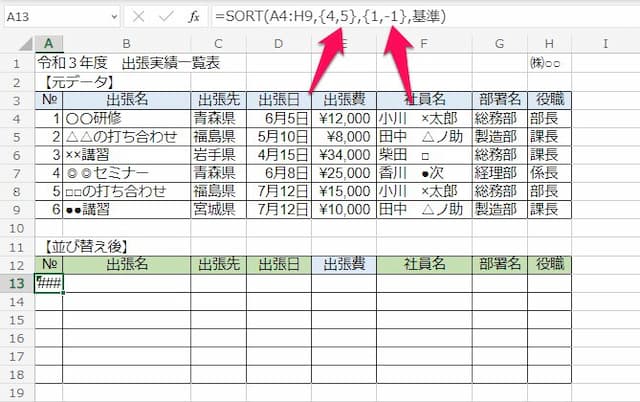Click the blue 出張名 header in row 3

click(127, 100)
